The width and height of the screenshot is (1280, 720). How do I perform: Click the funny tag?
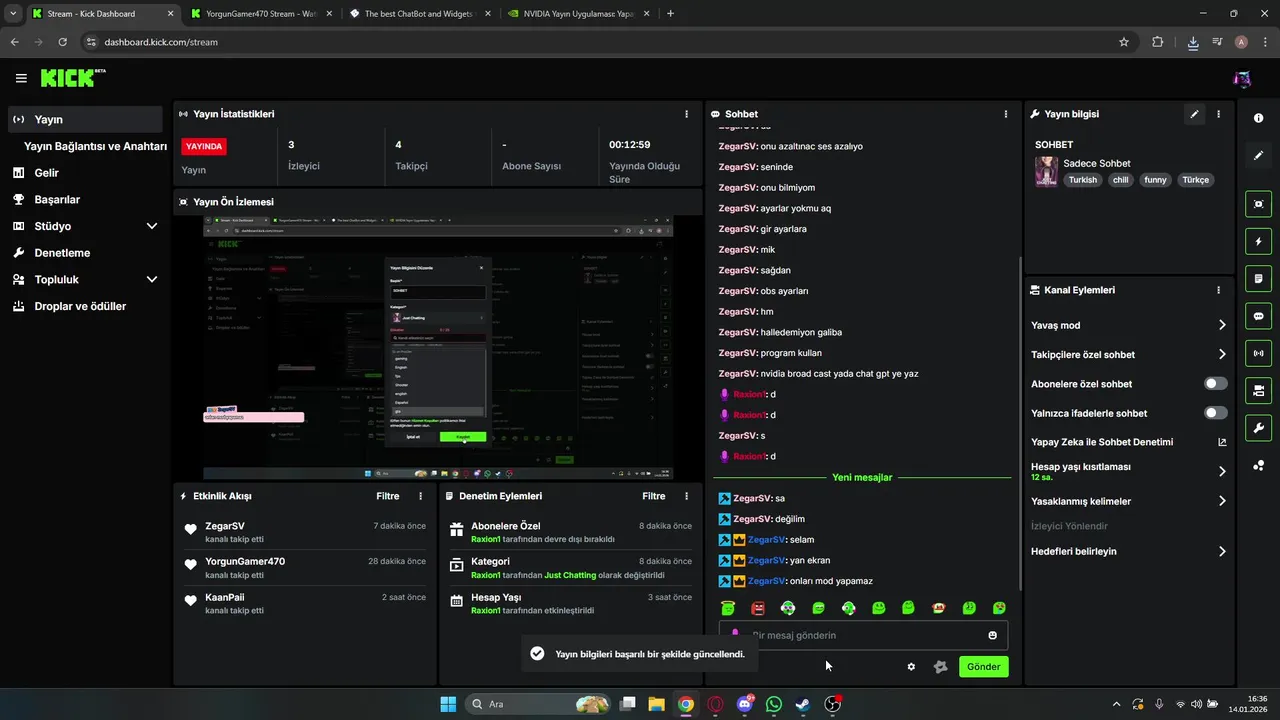1155,180
